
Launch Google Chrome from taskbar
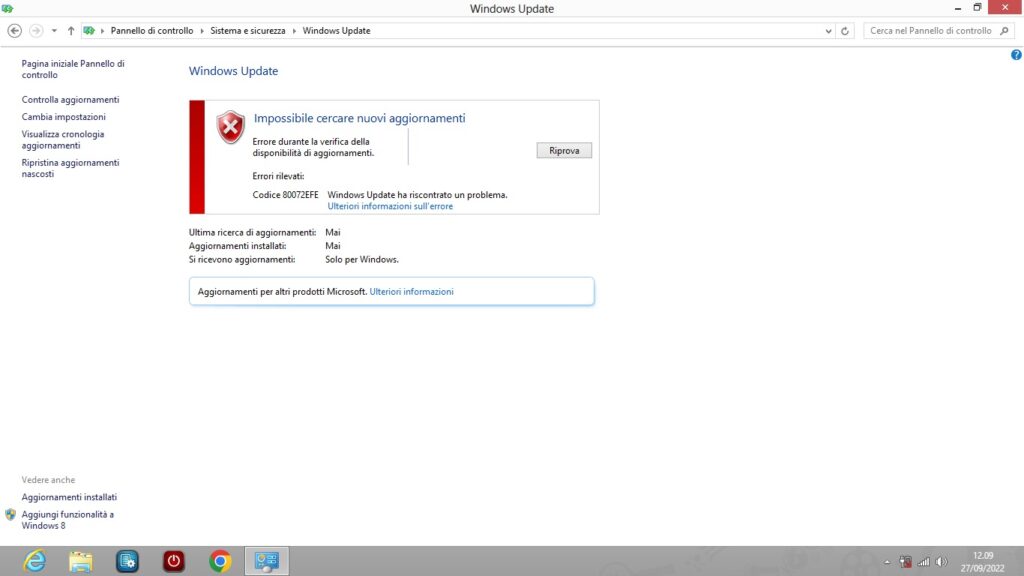(220, 561)
